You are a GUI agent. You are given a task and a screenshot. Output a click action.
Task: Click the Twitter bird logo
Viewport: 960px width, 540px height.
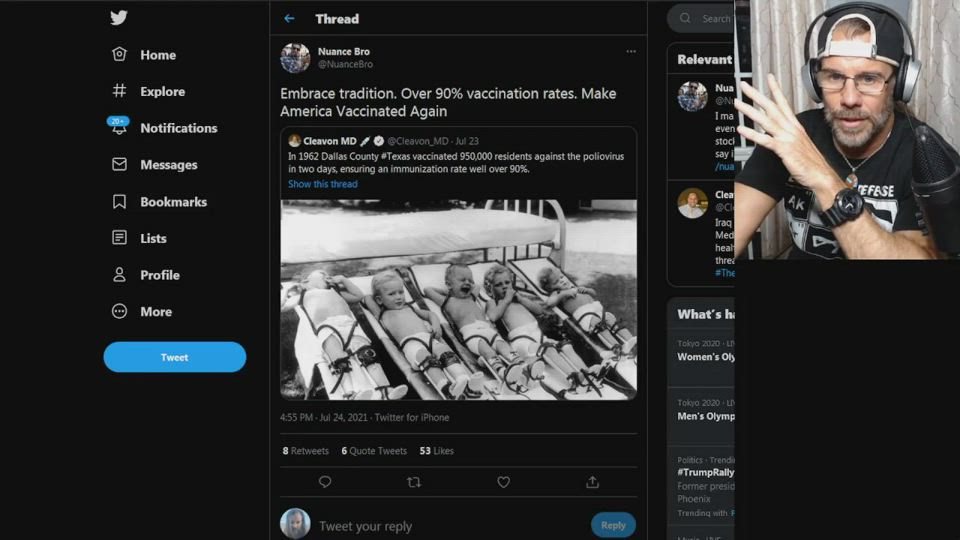119,18
